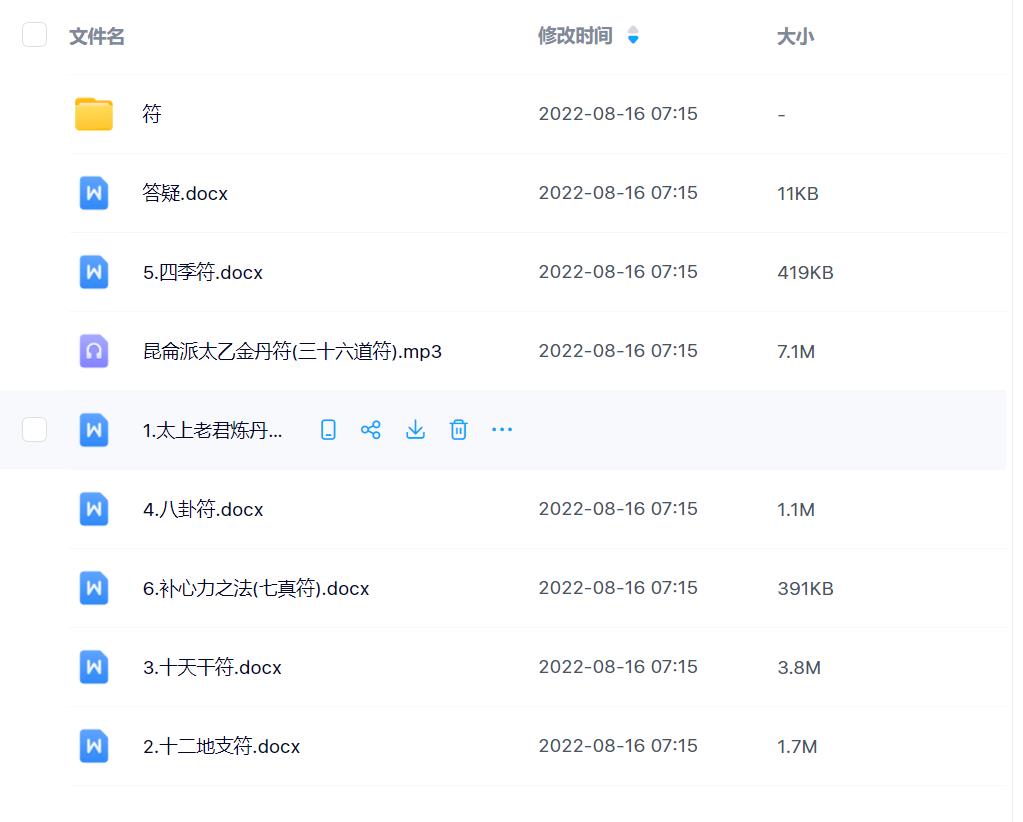Image resolution: width=1023 pixels, height=822 pixels.
Task: Click the Word icon beside 4.八卦符.docx
Action: (93, 509)
